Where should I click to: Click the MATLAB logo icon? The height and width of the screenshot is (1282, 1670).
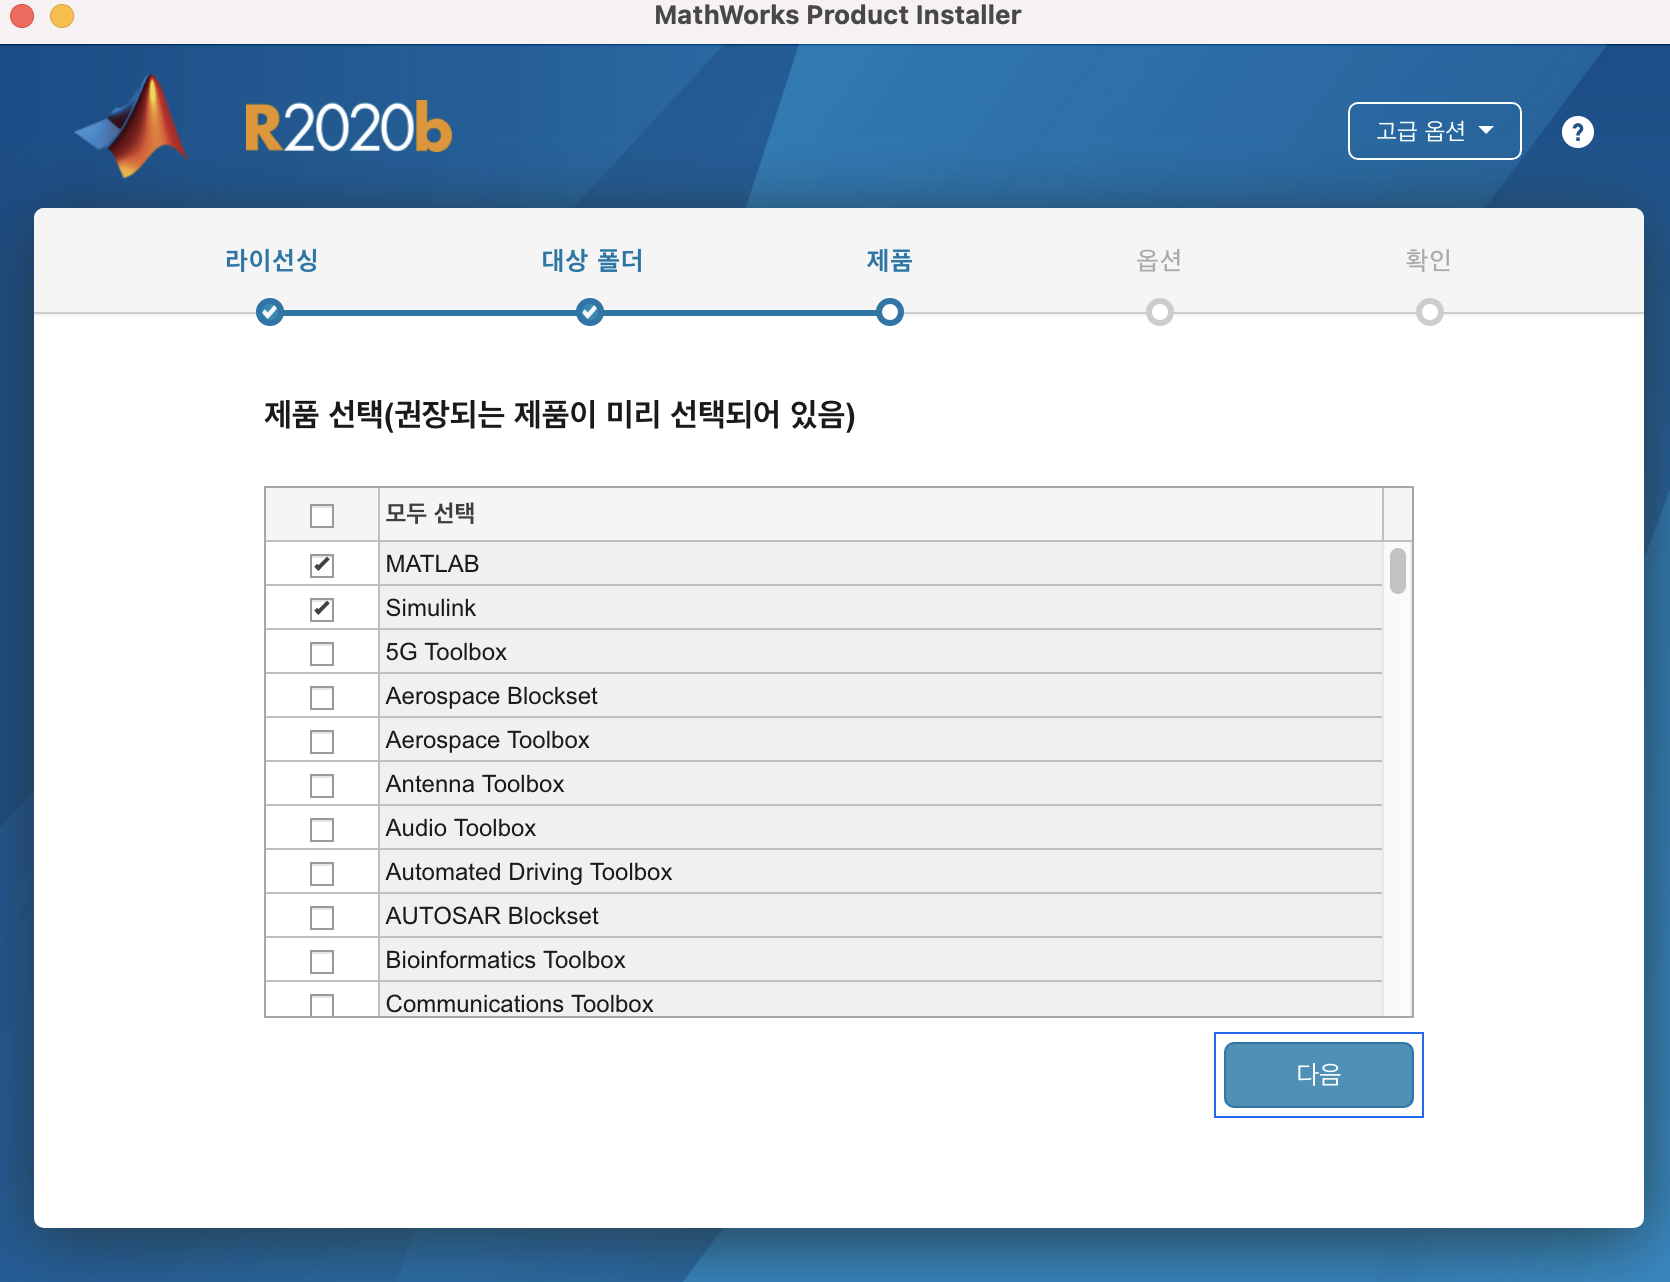coord(132,127)
